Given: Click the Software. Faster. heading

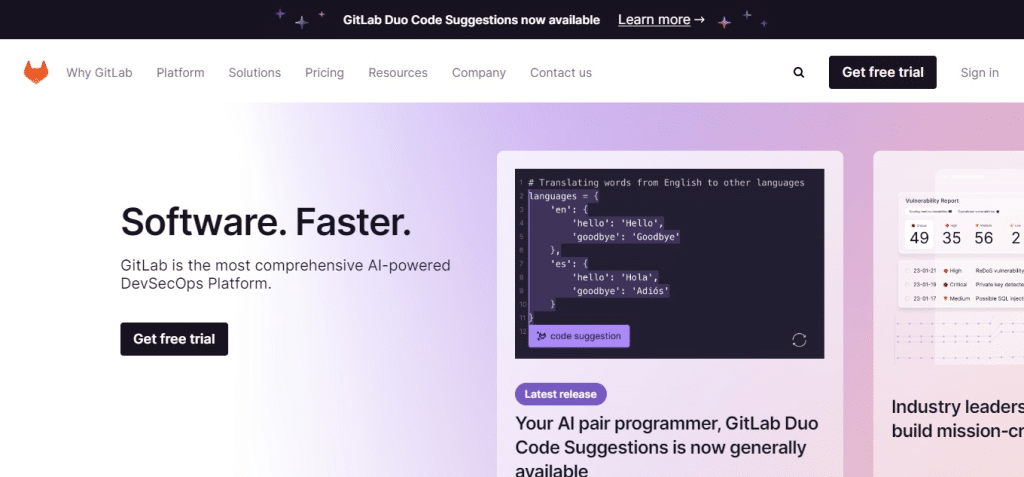Looking at the screenshot, I should (x=266, y=222).
